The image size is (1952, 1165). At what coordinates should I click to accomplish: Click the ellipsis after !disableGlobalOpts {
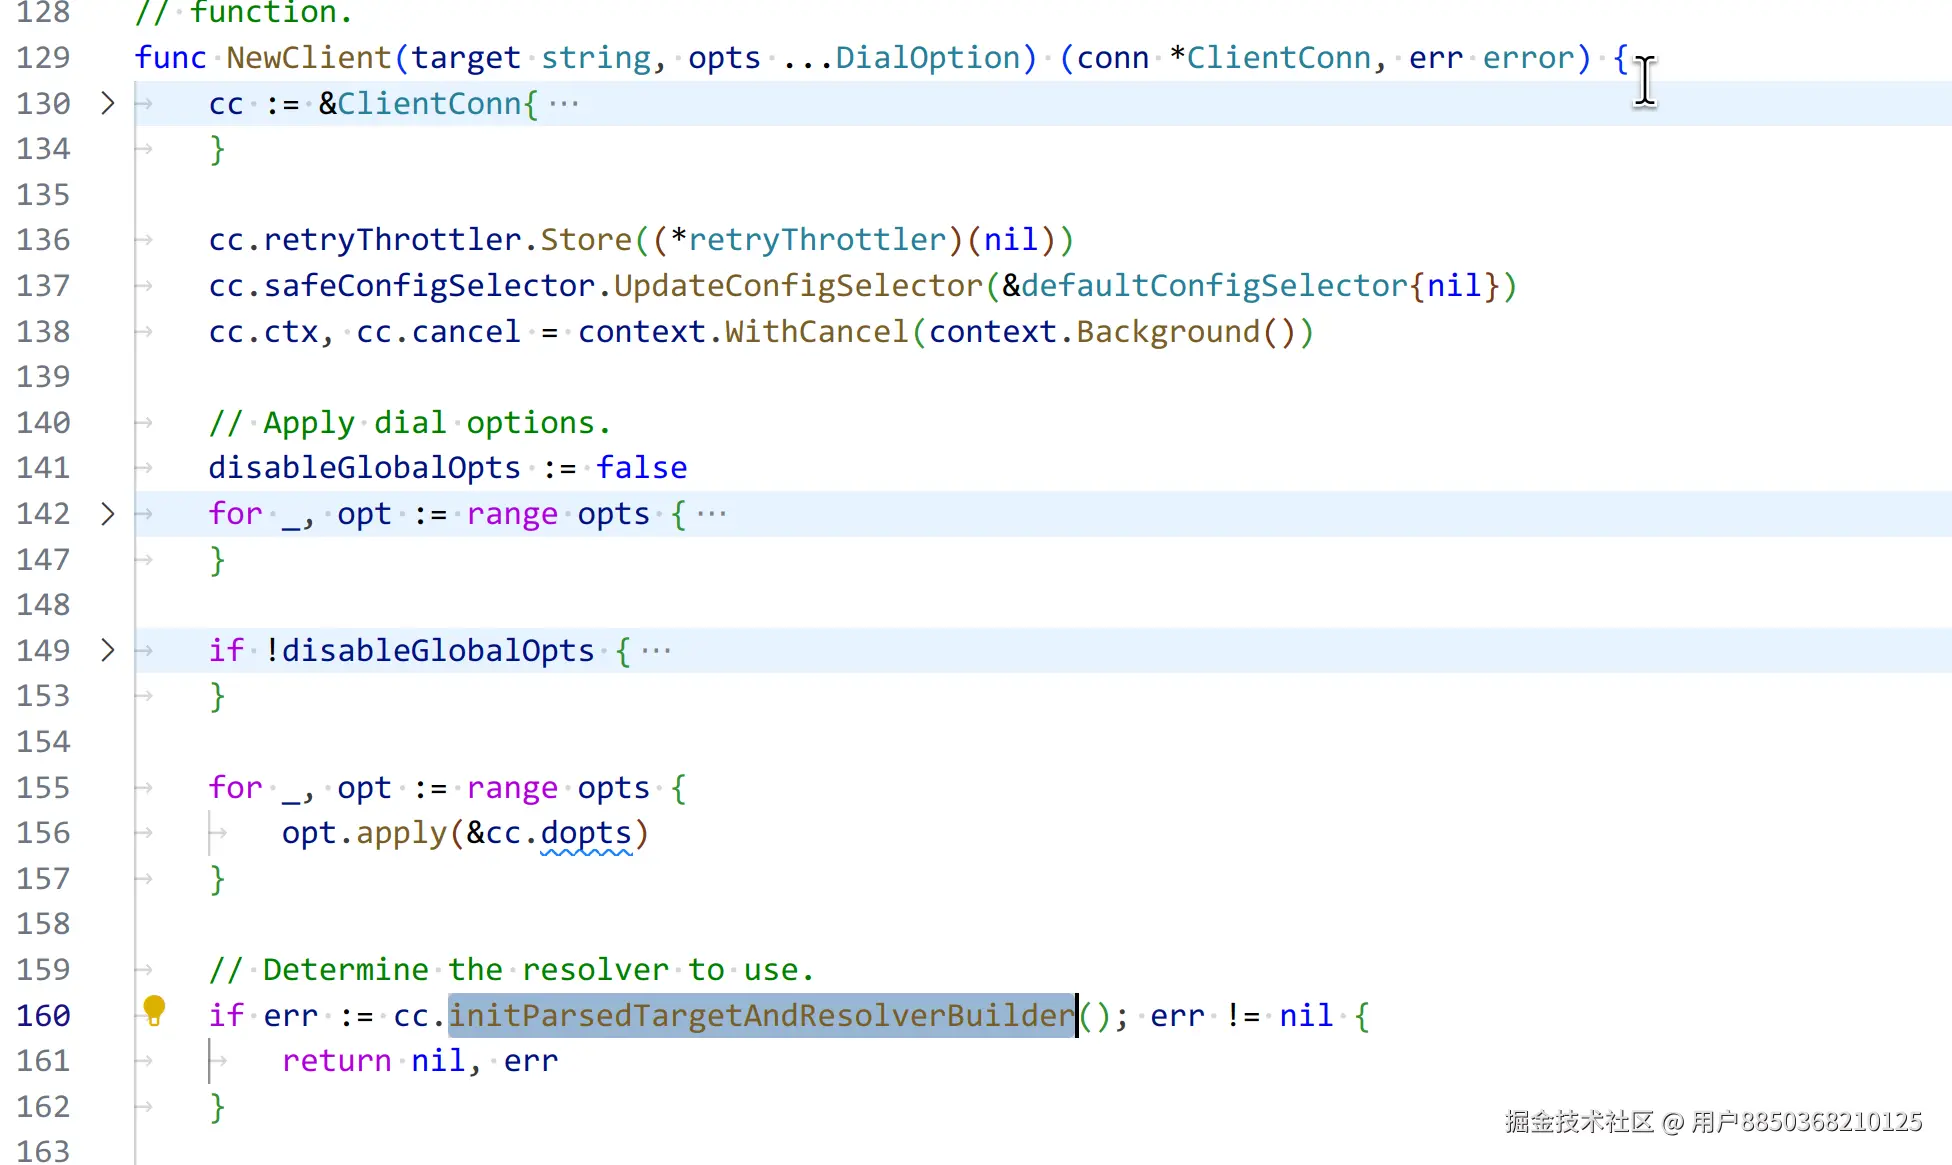[x=656, y=651]
